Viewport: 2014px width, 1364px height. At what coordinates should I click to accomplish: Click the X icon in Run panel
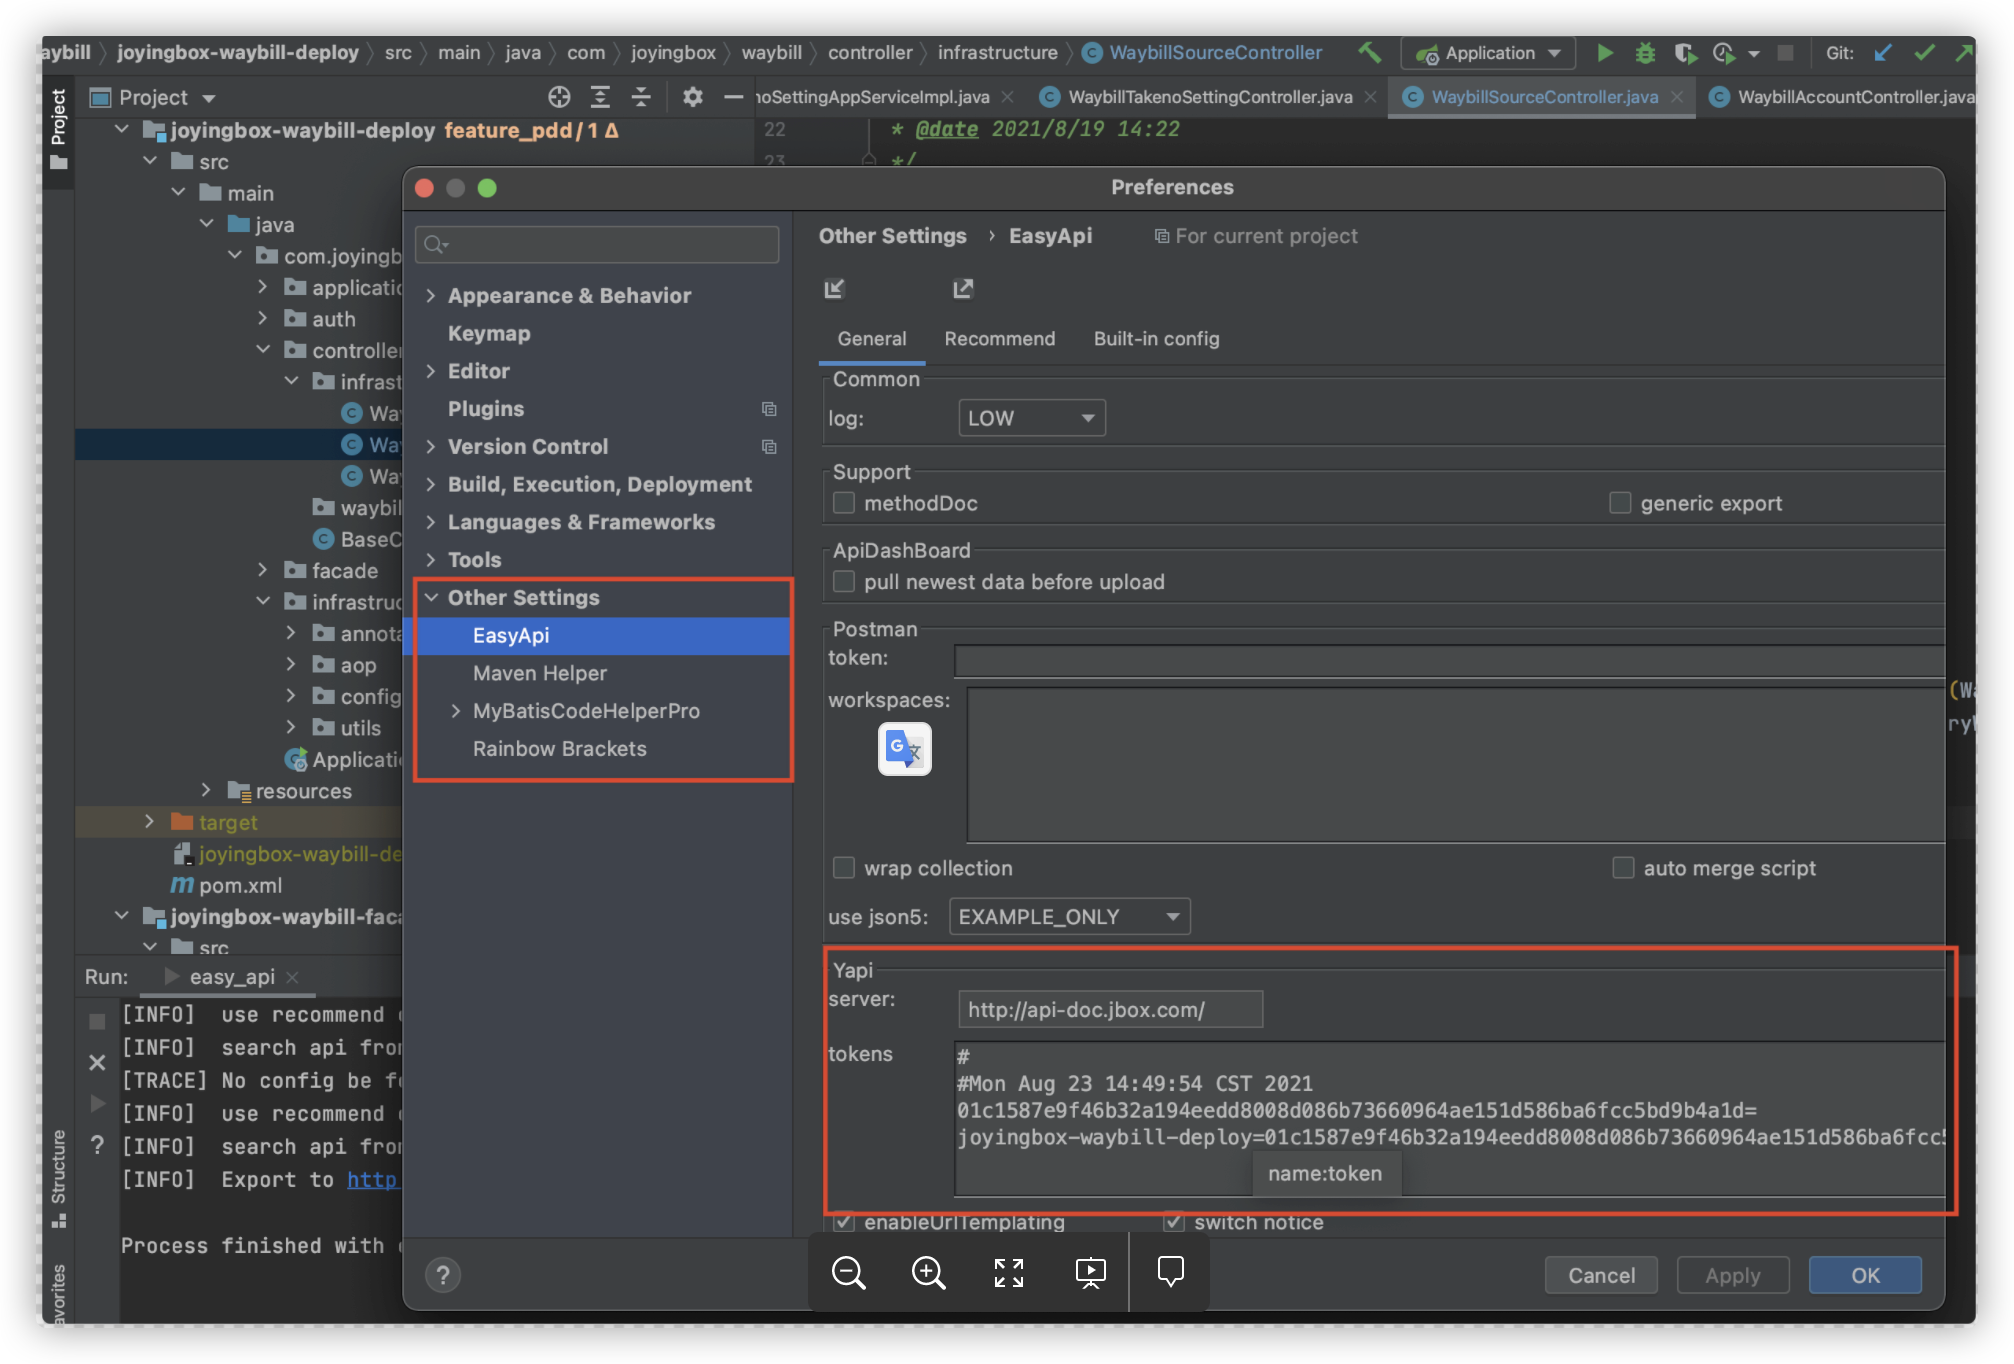[97, 1062]
